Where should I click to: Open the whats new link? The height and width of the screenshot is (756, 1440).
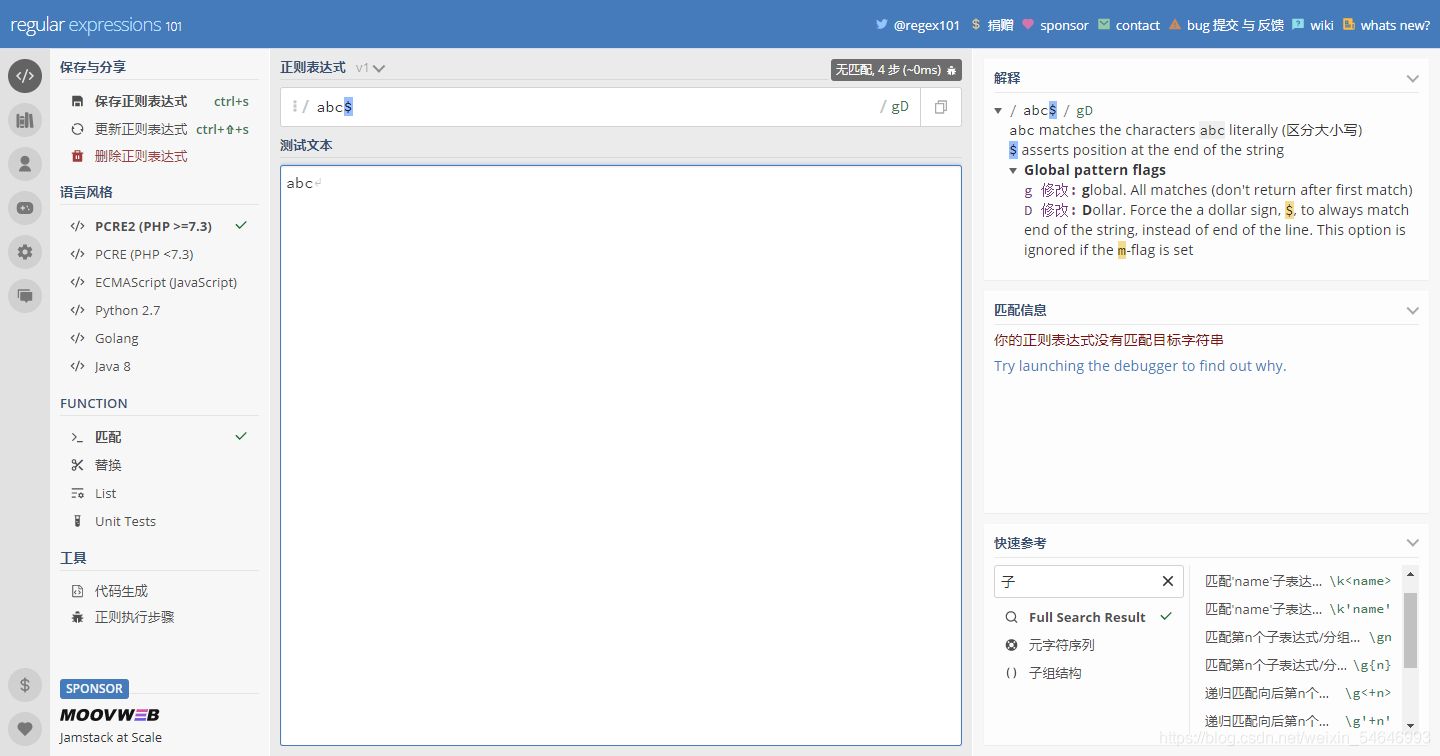[x=1386, y=25]
